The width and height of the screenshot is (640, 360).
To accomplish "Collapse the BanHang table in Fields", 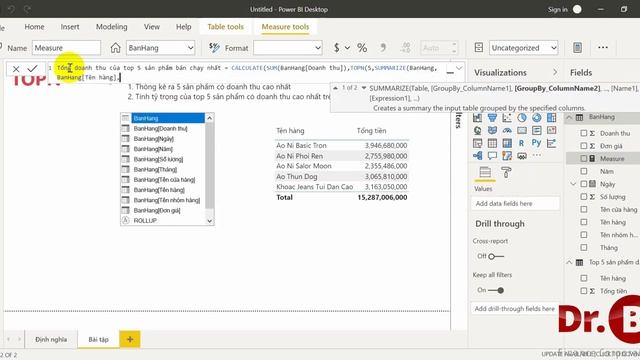I will click(x=569, y=118).
